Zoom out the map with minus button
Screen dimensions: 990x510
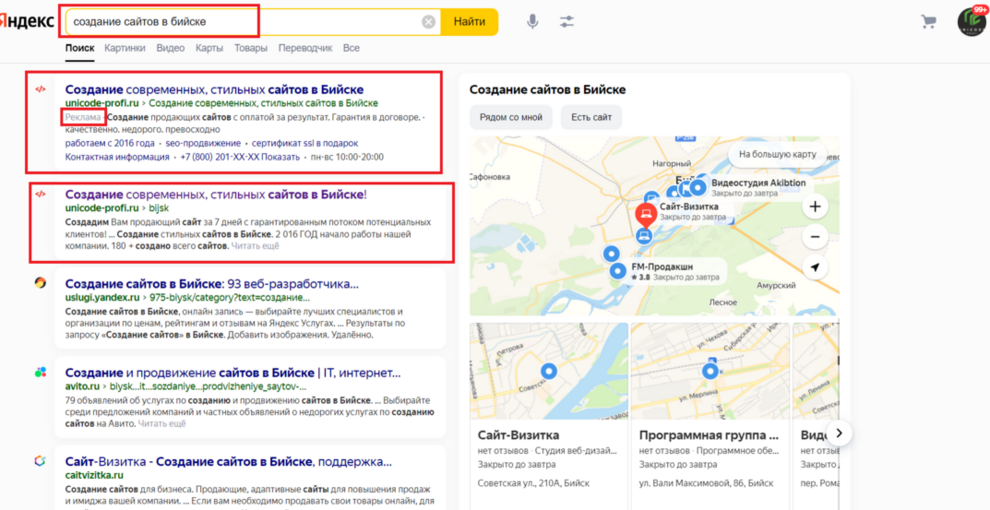point(815,237)
